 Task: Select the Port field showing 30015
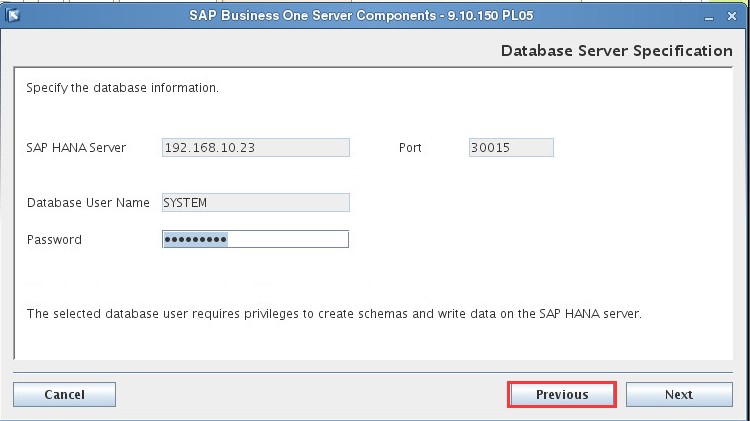point(511,147)
